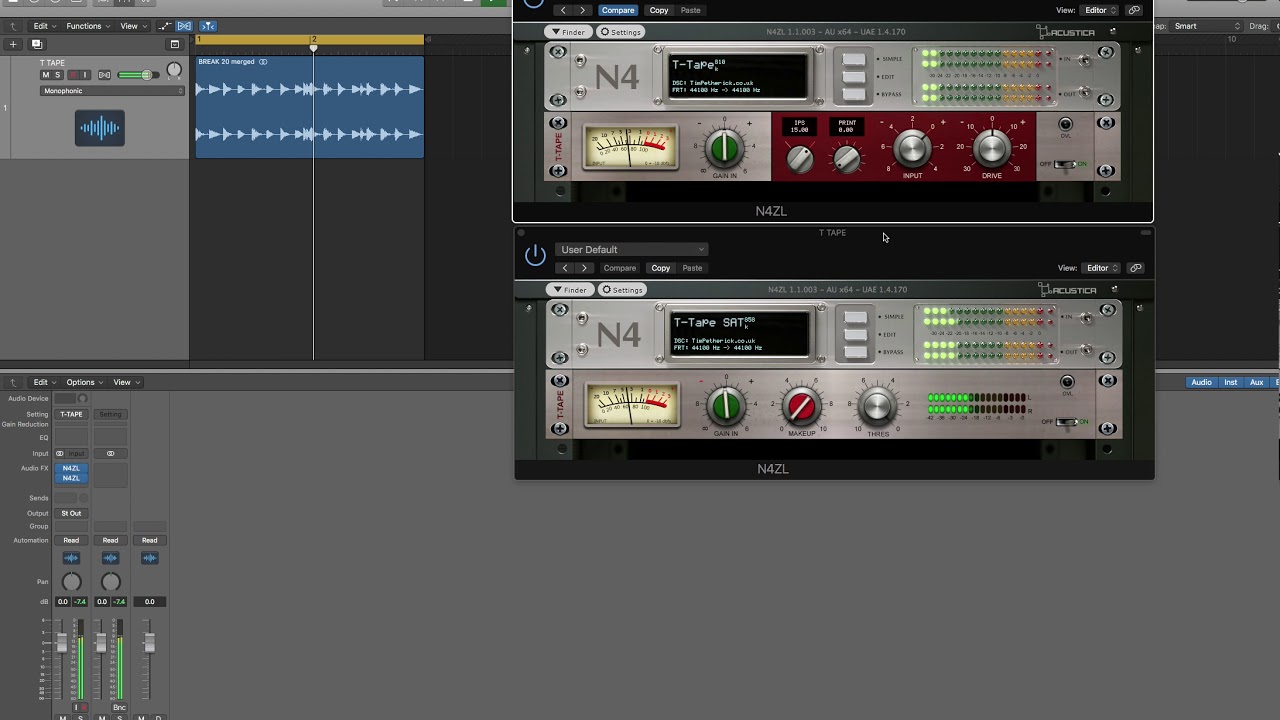
Task: Click the T TAPE track pan knob
Action: tap(174, 70)
